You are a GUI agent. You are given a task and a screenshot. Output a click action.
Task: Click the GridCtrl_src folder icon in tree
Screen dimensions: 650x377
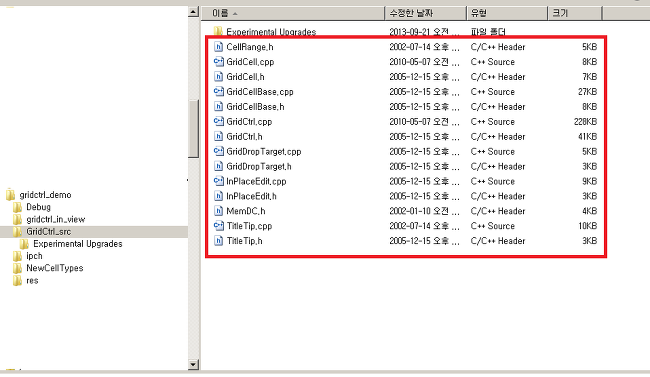pyautogui.click(x=17, y=231)
